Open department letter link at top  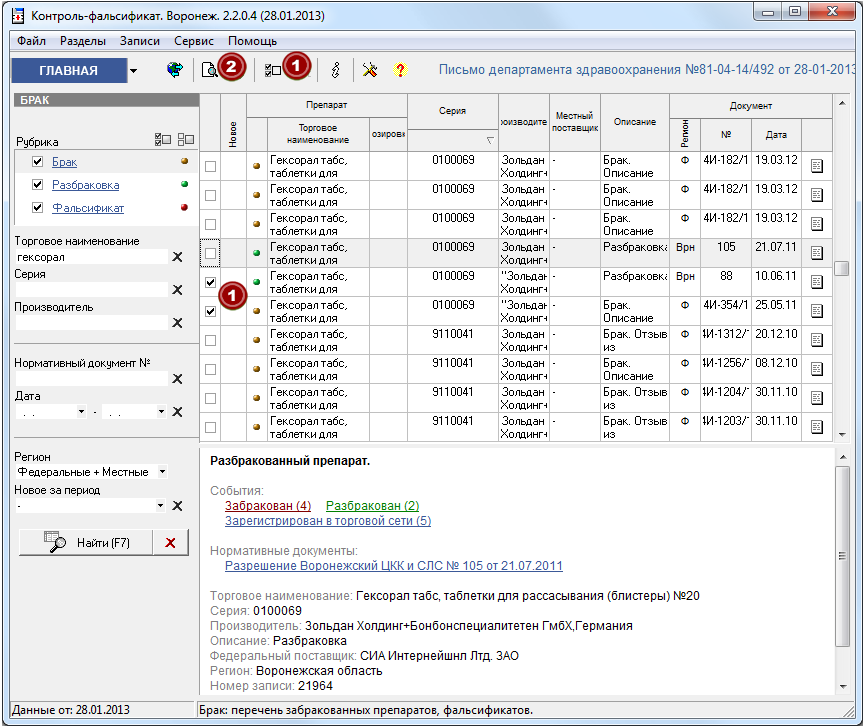[x=647, y=69]
